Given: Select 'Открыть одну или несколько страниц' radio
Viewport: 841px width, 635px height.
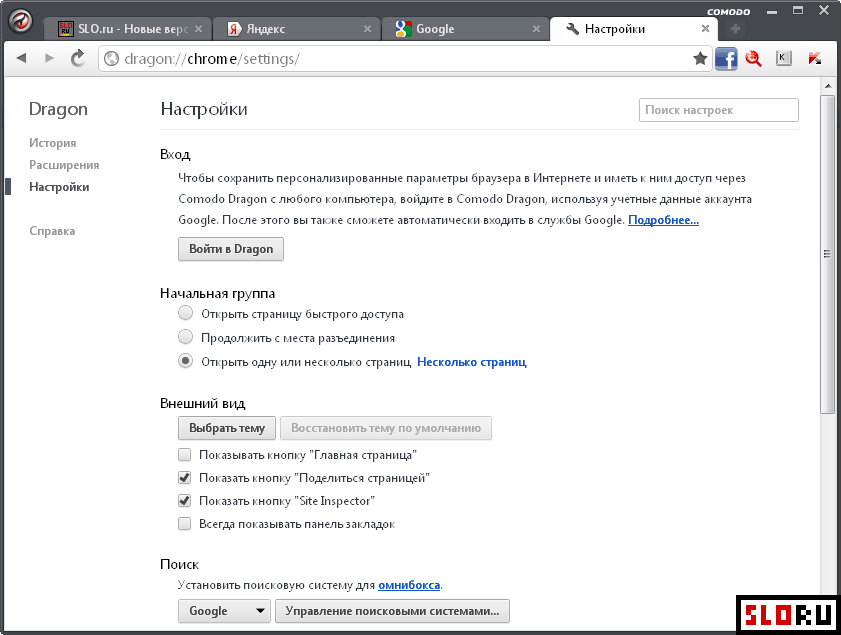Looking at the screenshot, I should pyautogui.click(x=186, y=361).
